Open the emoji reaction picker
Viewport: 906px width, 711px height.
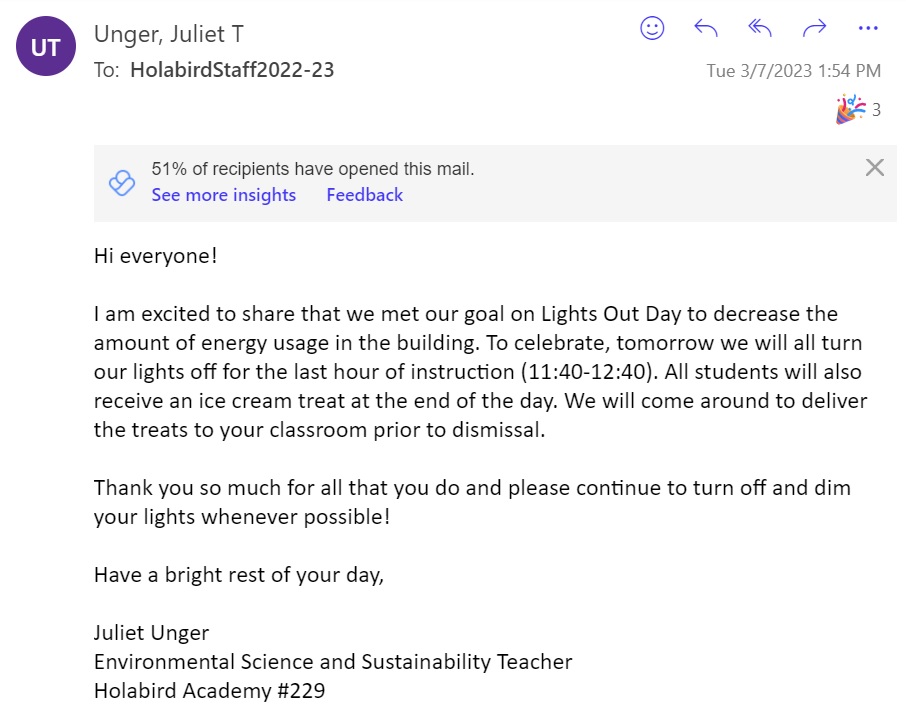652,29
